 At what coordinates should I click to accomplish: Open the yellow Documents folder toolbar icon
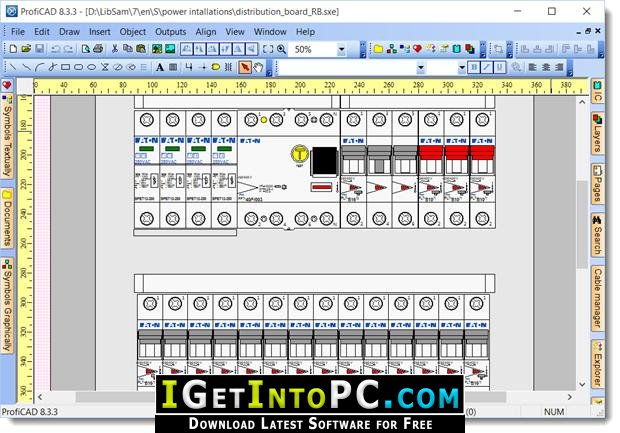tap(378, 49)
